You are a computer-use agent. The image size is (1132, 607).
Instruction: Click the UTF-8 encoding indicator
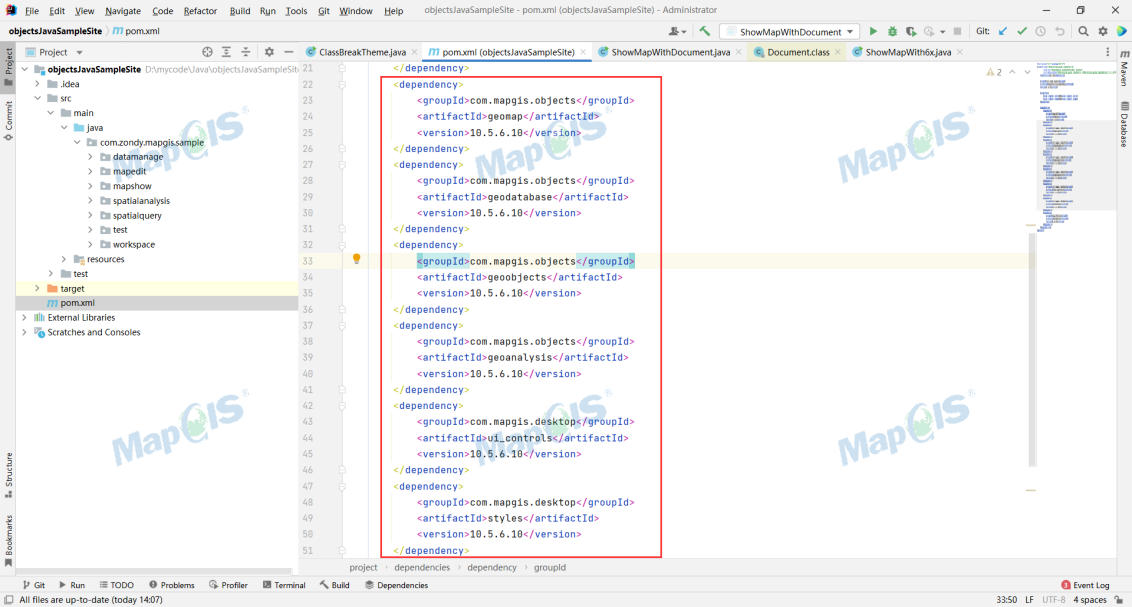coord(1053,600)
